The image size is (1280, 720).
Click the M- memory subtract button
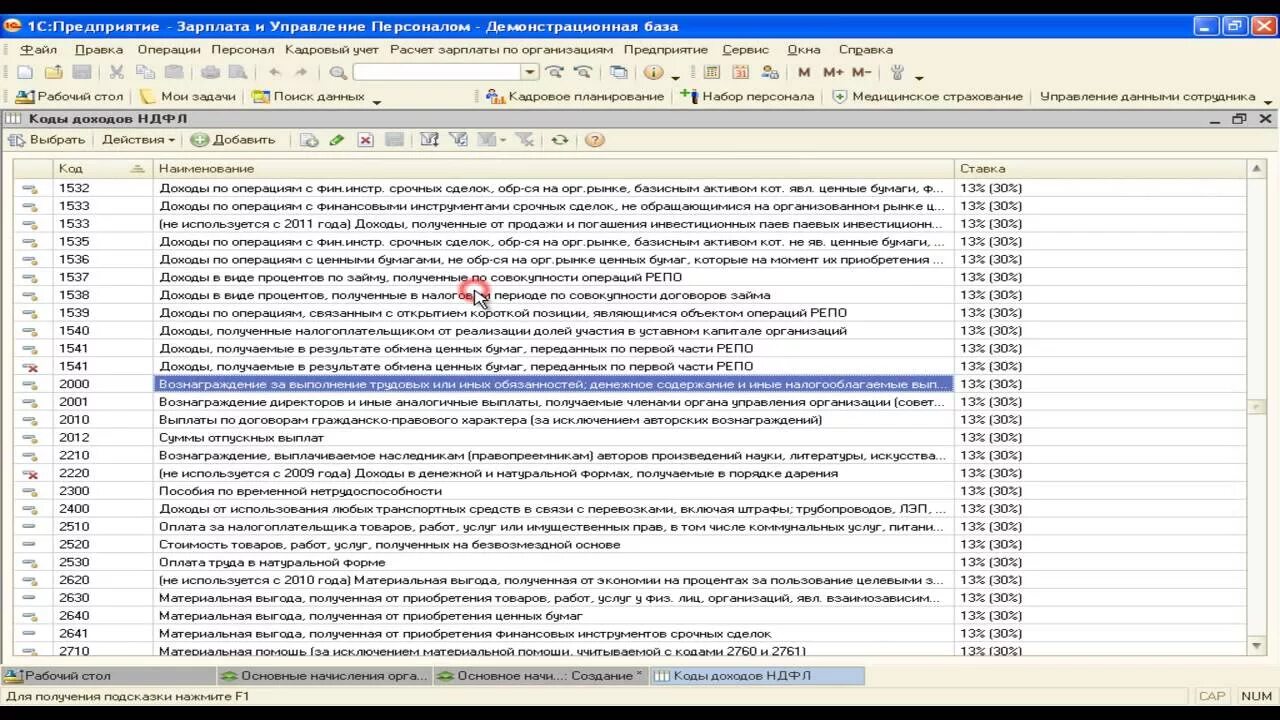[861, 72]
